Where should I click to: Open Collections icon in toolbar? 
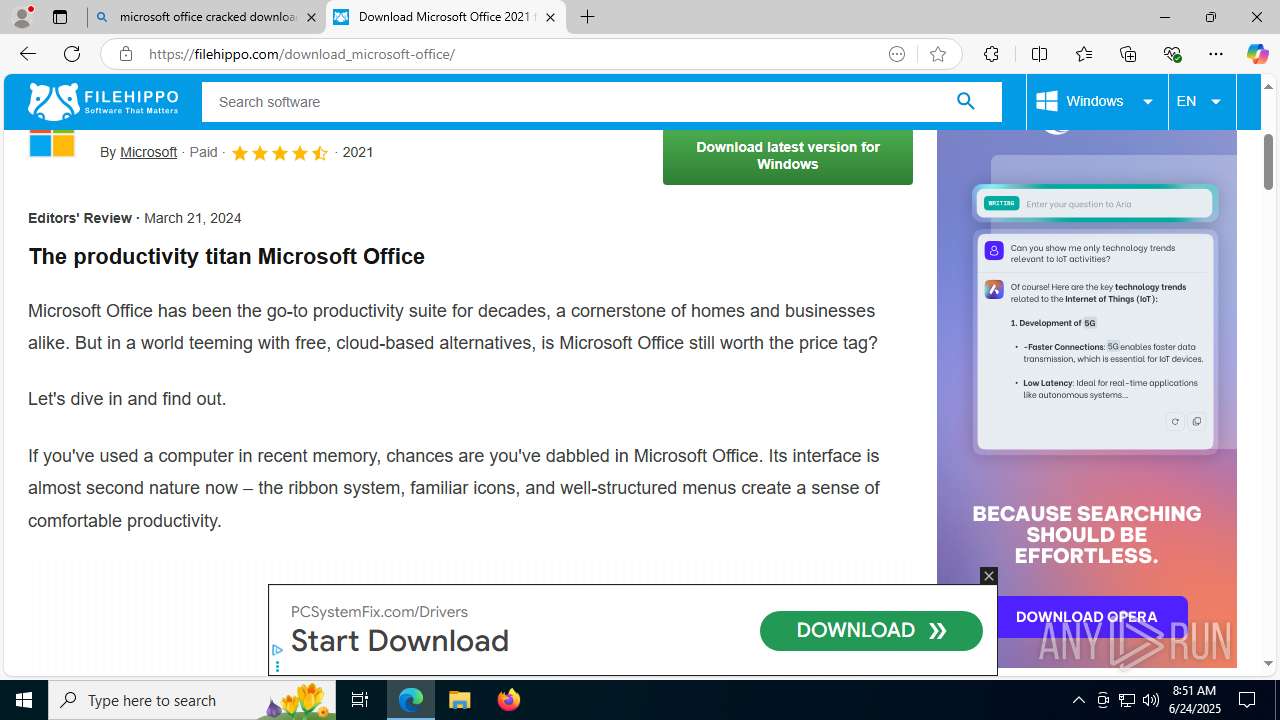[1128, 54]
